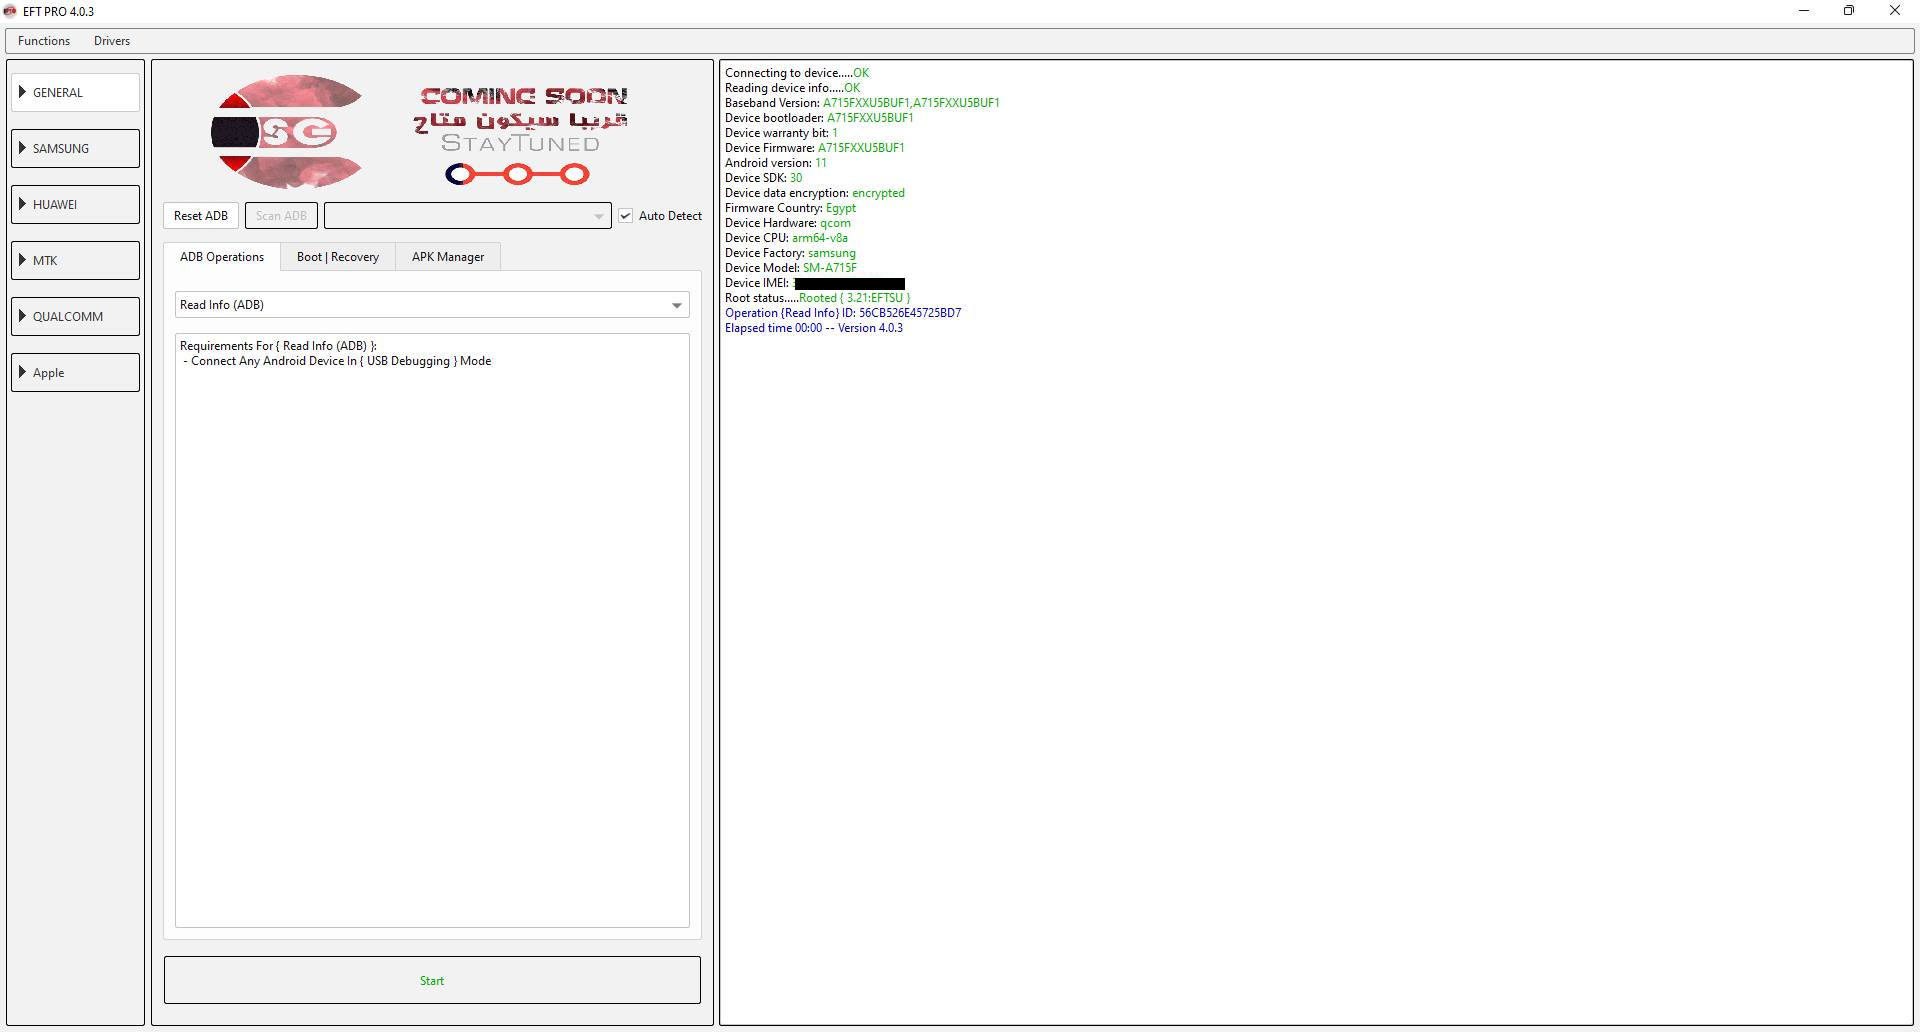The image size is (1920, 1032).
Task: Click the Device warranty bit line
Action: coord(781,133)
